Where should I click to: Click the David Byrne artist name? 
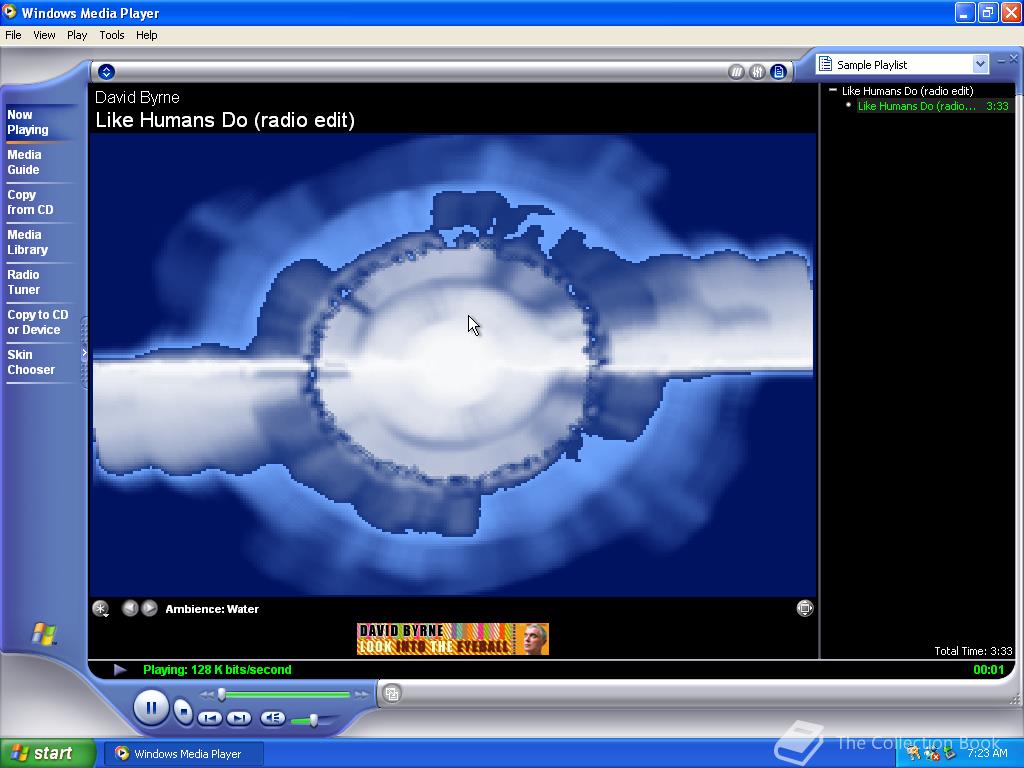(x=137, y=97)
